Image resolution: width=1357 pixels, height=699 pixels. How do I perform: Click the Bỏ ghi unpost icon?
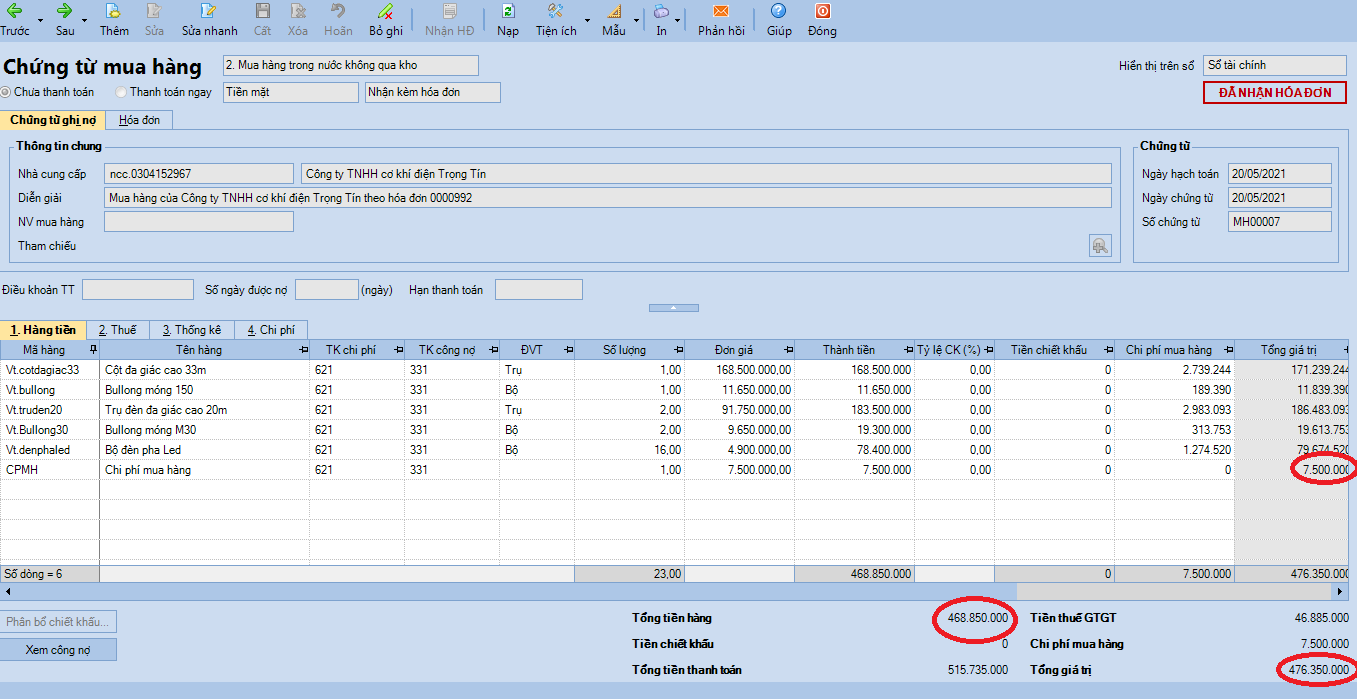click(x=385, y=11)
